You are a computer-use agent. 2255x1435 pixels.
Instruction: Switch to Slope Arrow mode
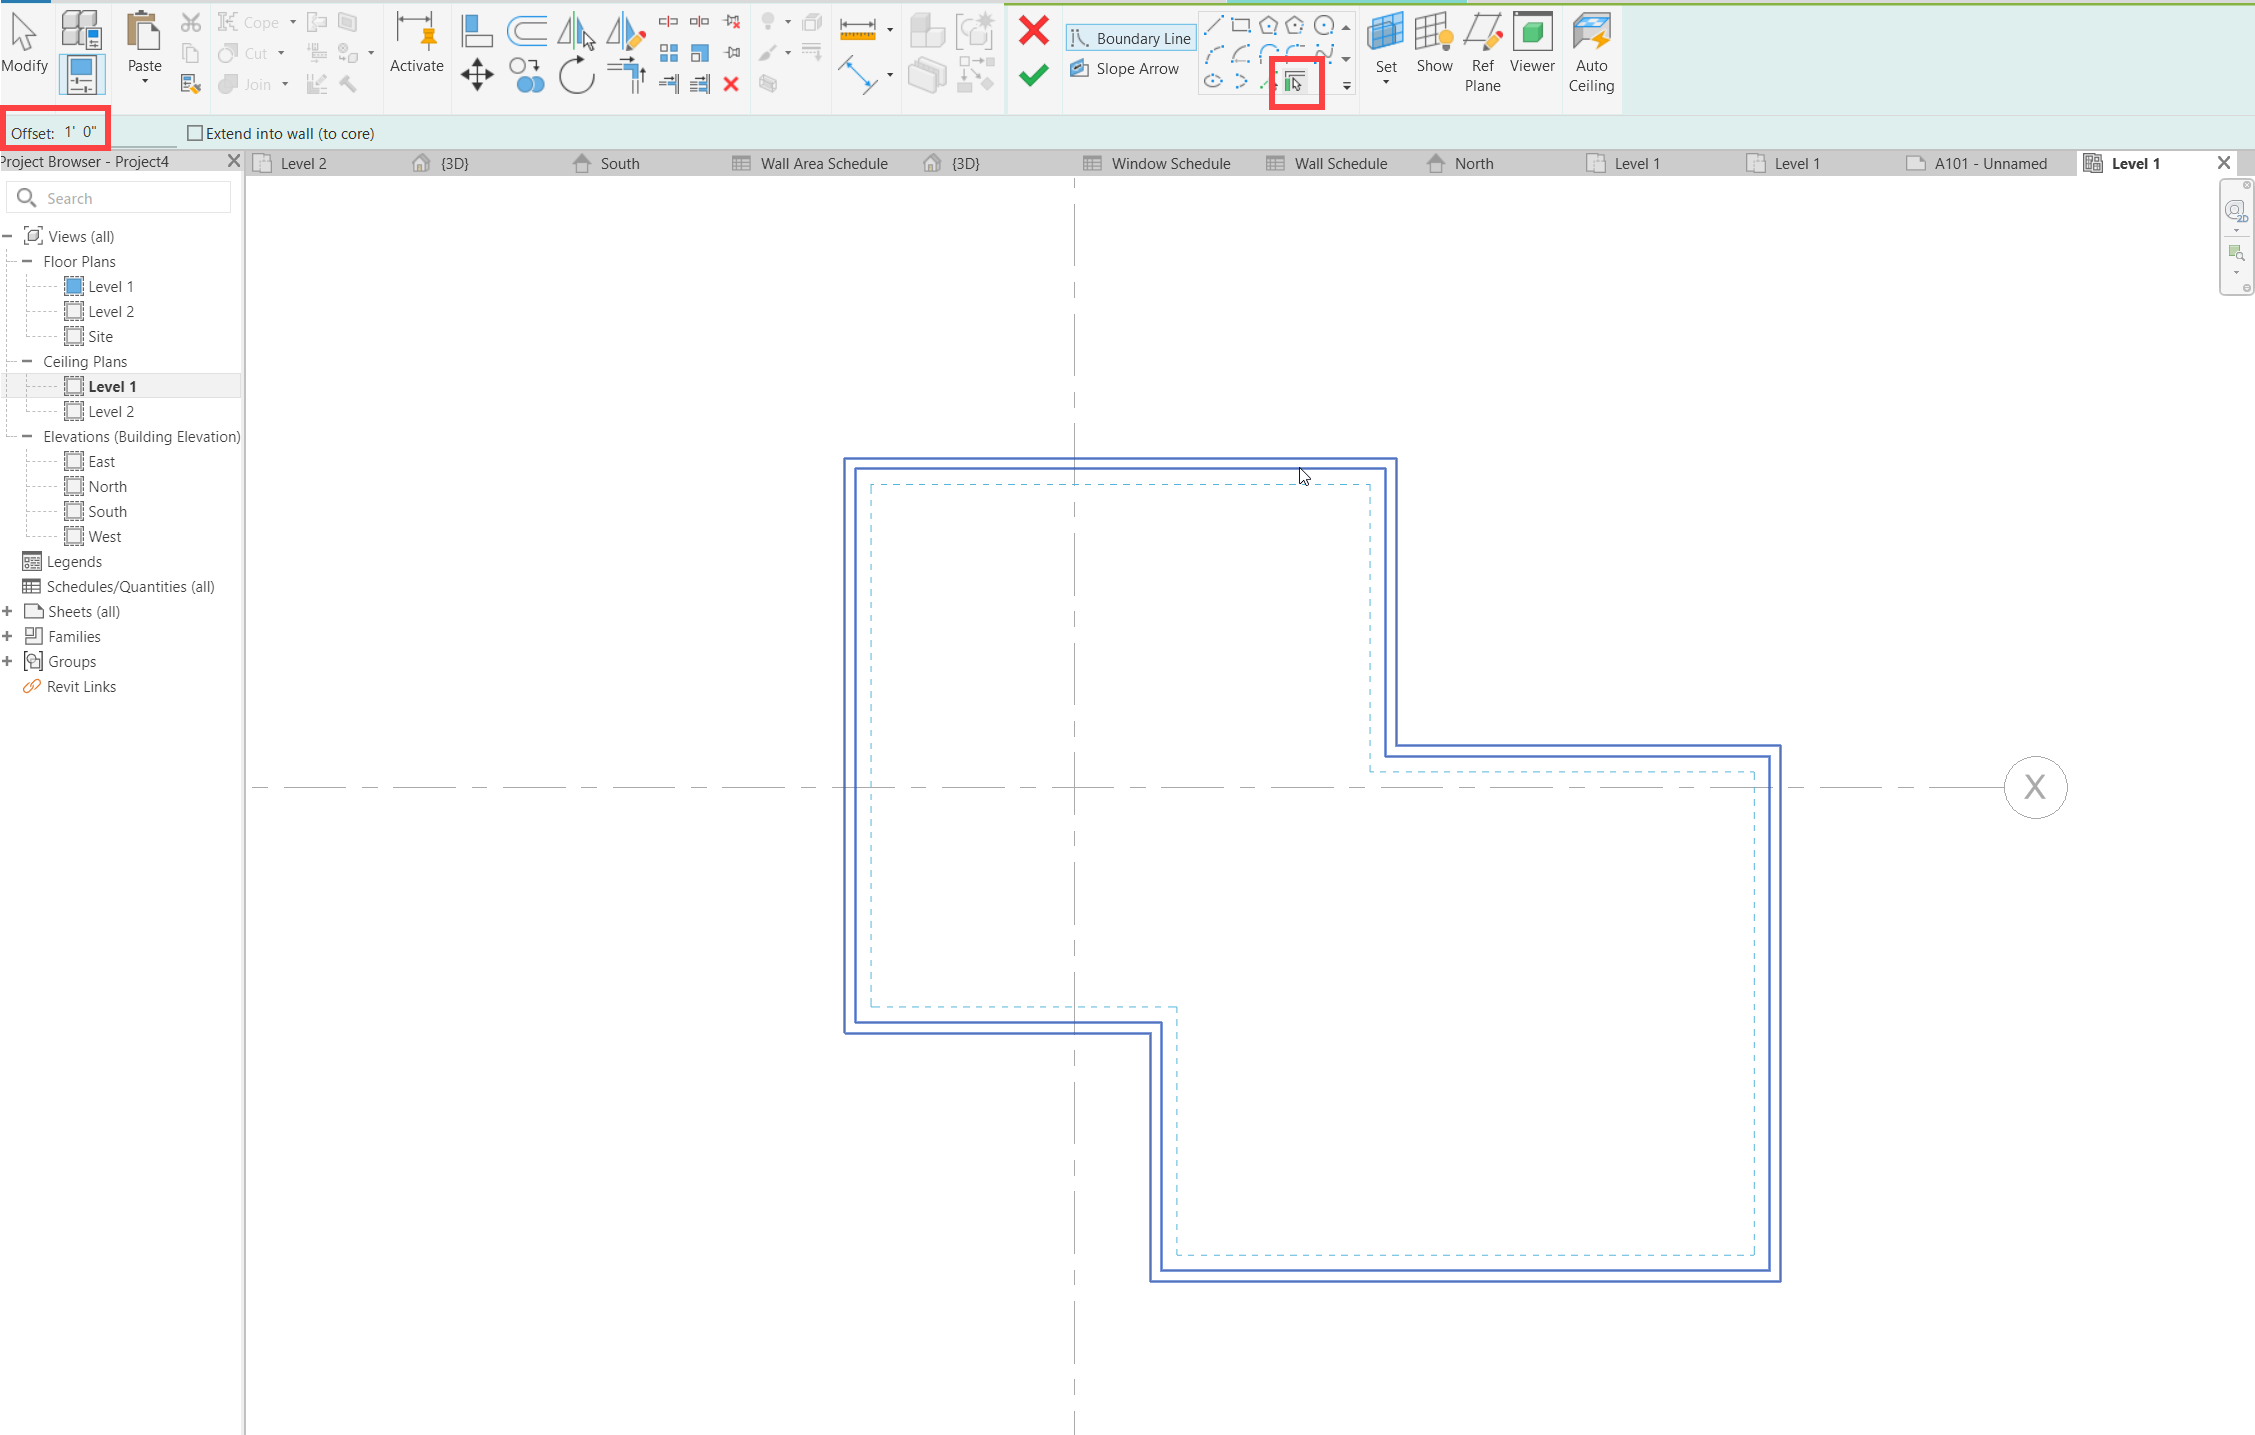(1126, 68)
